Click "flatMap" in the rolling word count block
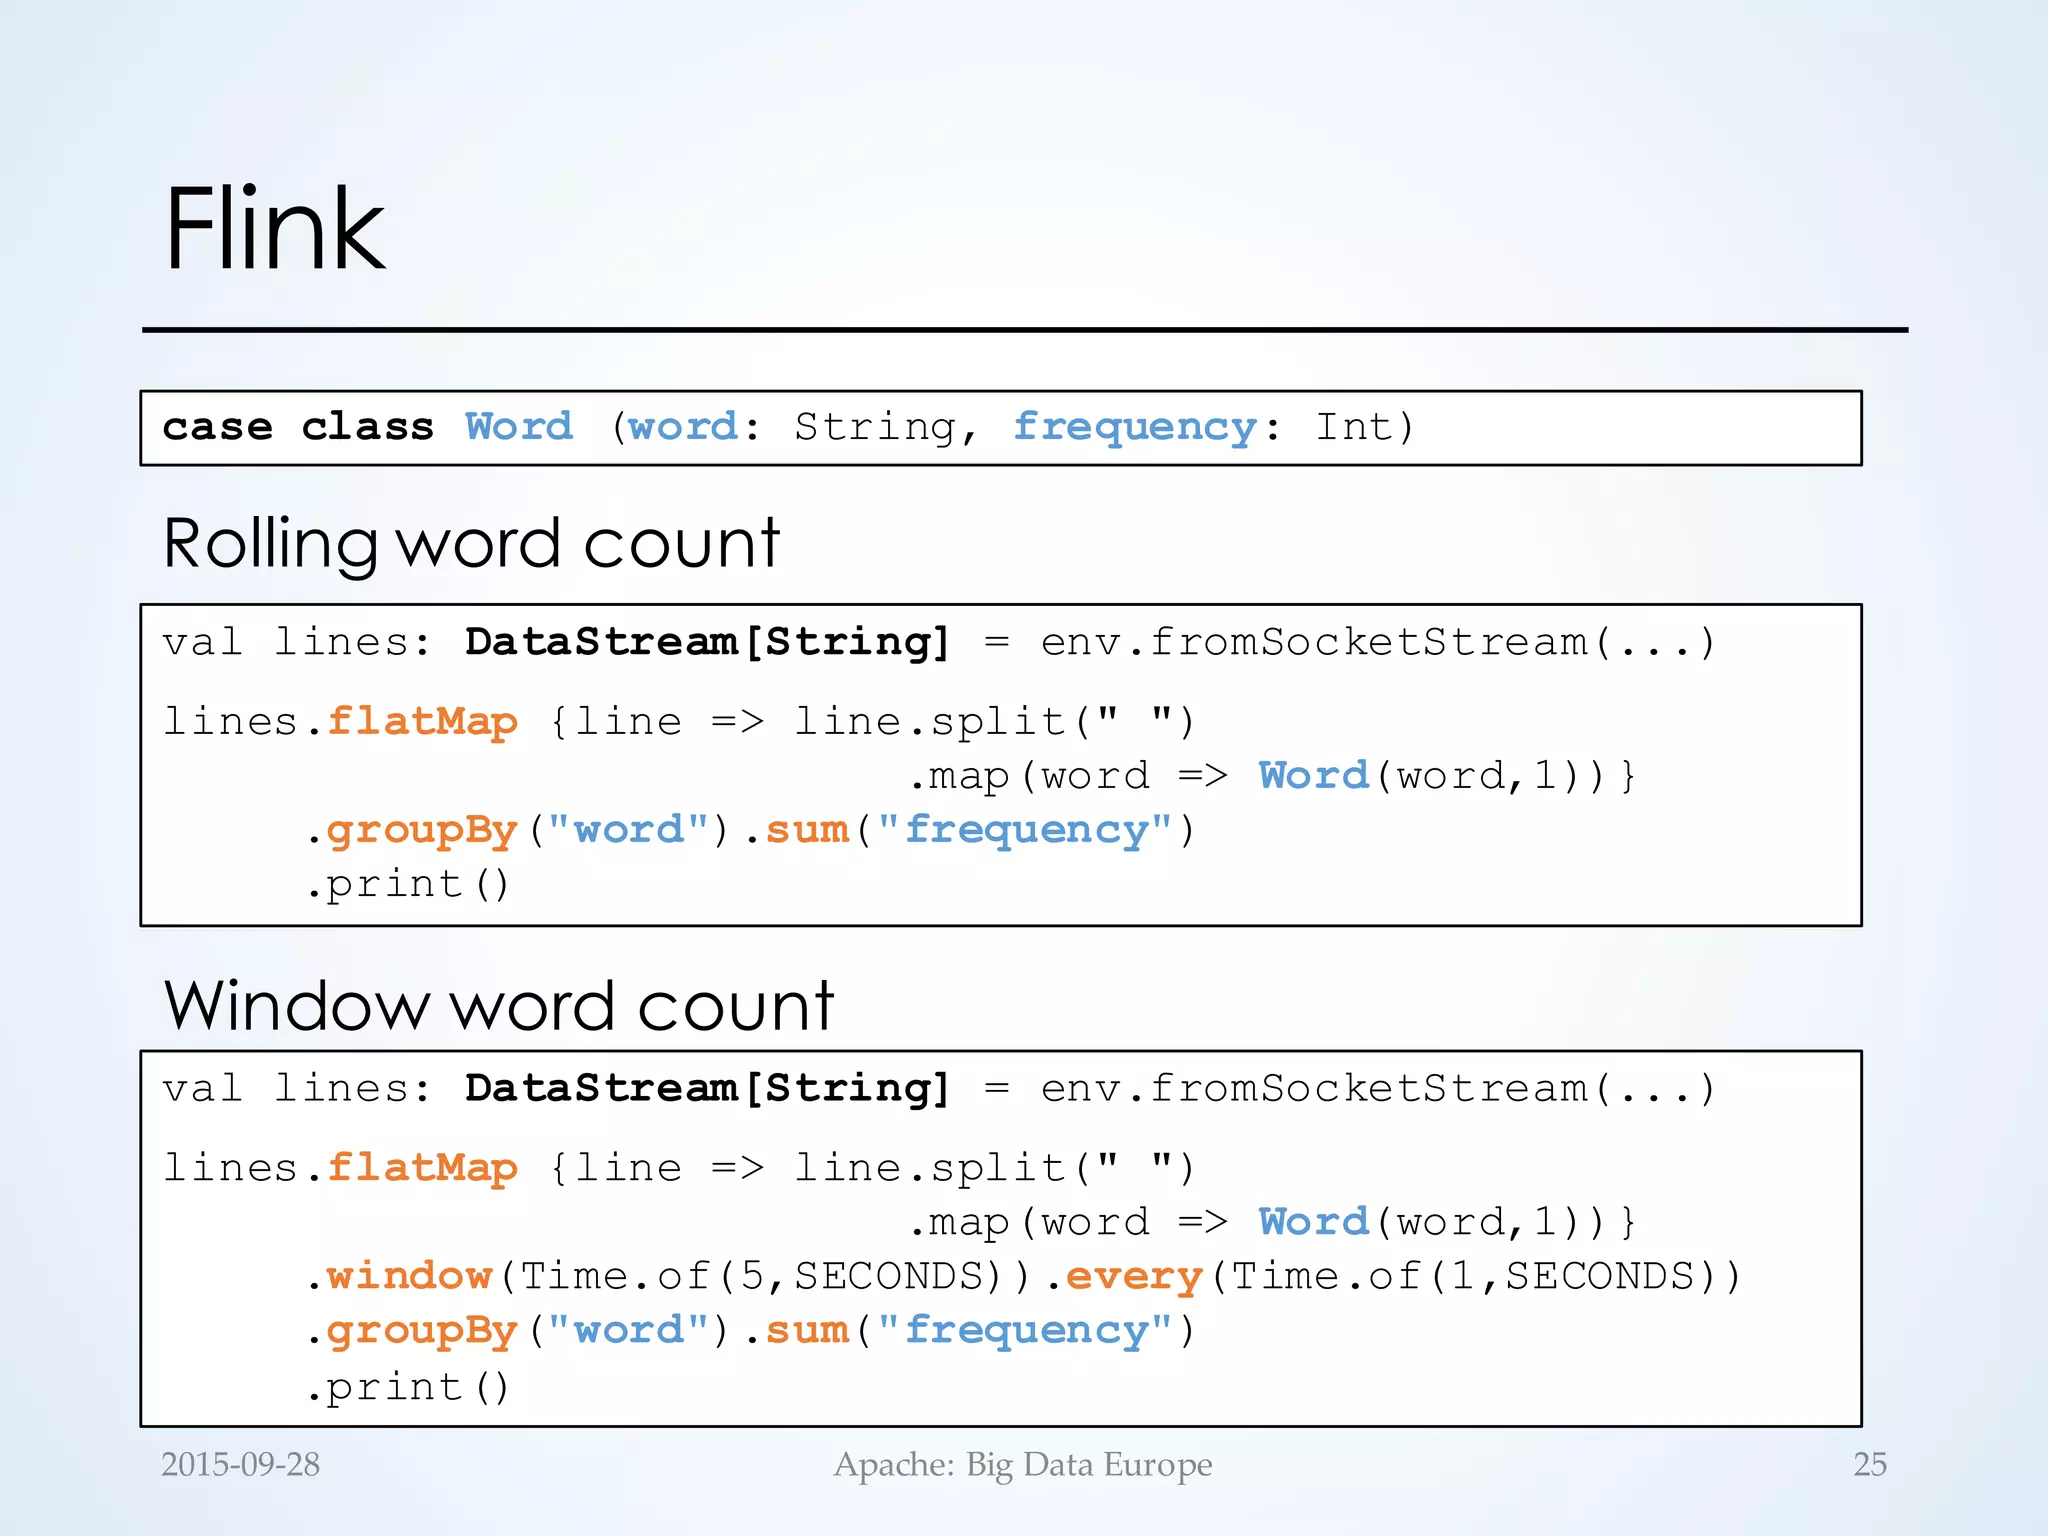 point(422,721)
